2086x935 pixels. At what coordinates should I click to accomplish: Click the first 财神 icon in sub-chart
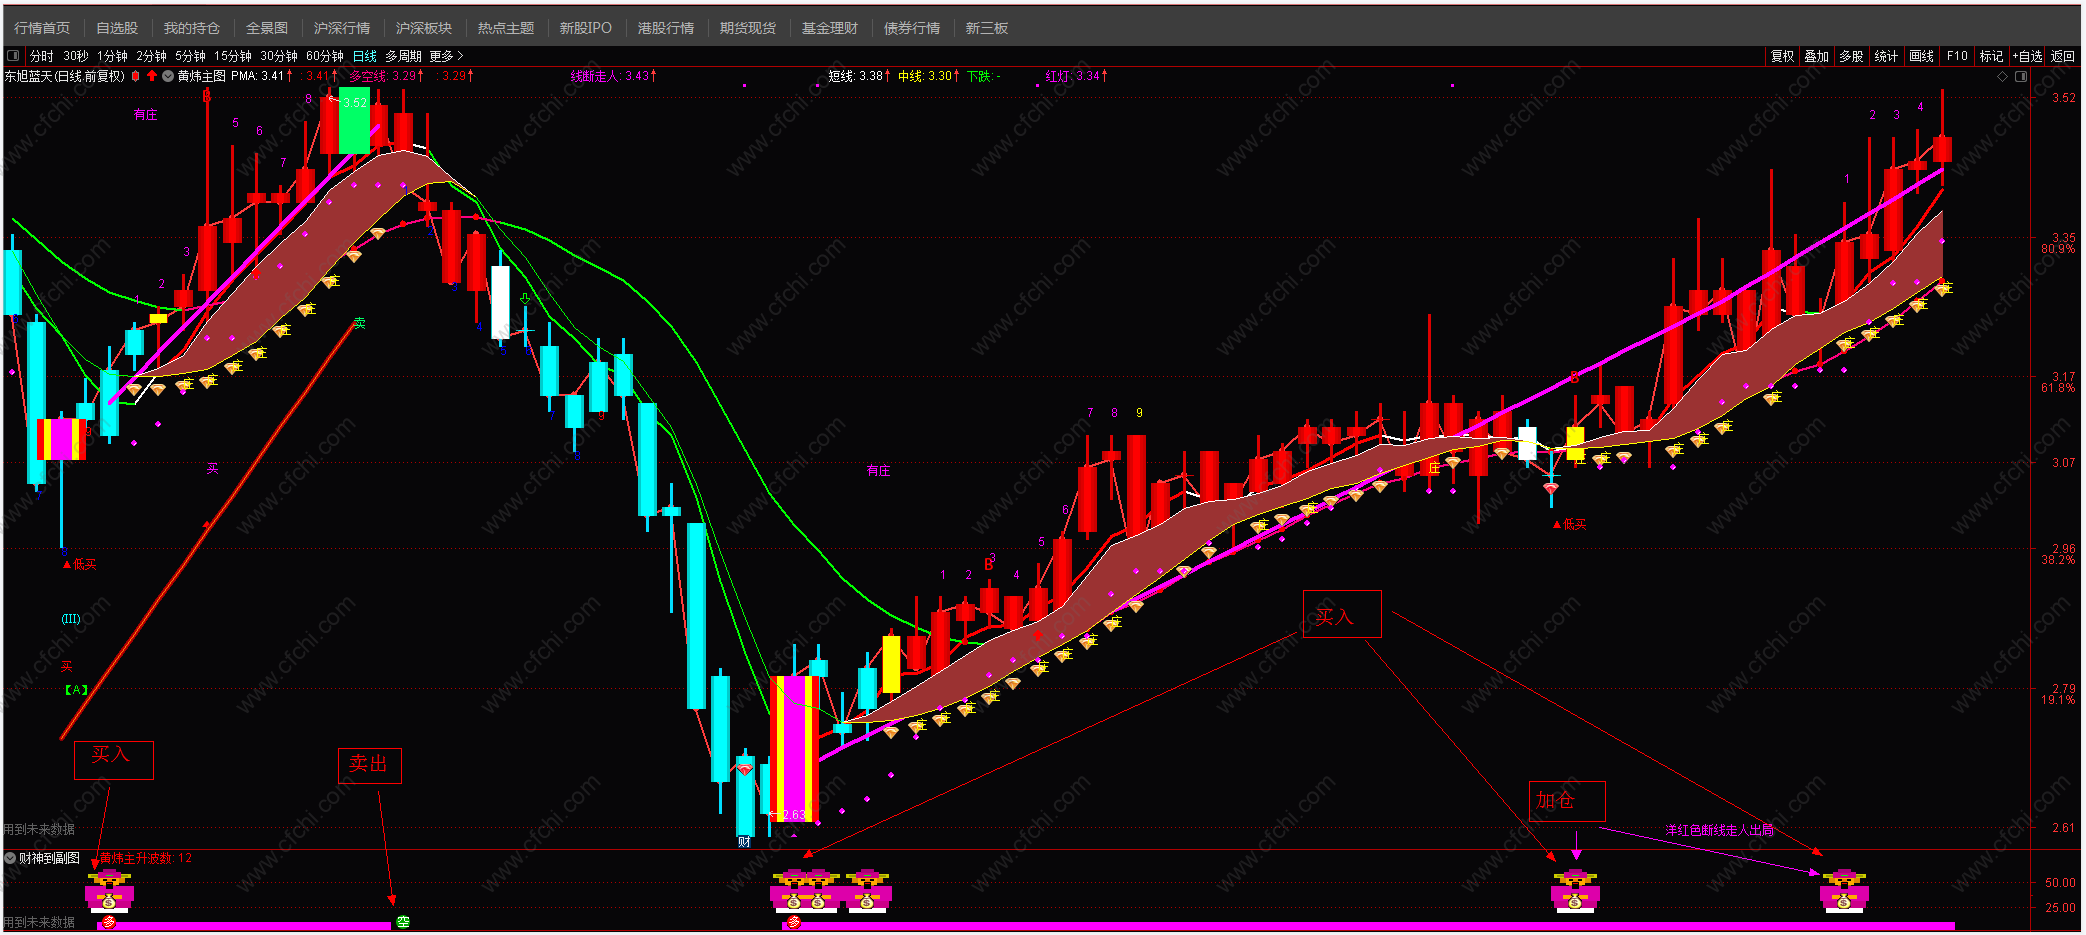pyautogui.click(x=109, y=890)
